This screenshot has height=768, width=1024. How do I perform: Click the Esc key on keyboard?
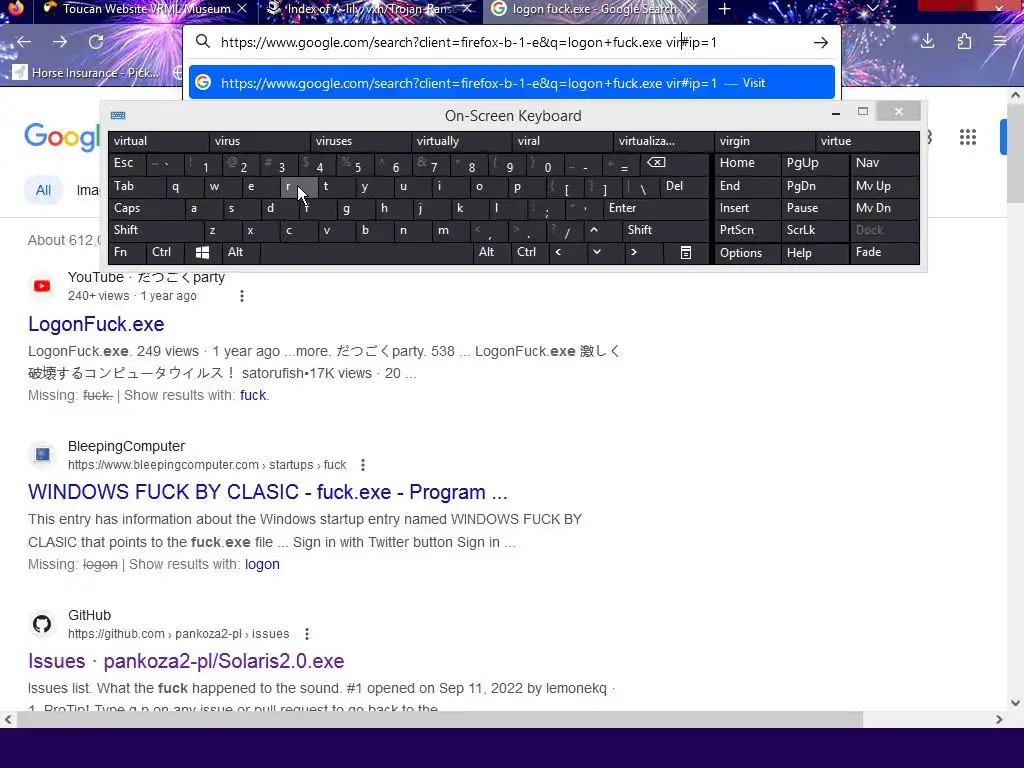point(127,163)
